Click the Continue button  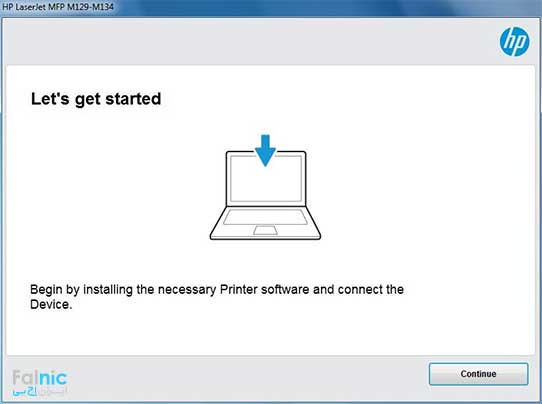[478, 374]
